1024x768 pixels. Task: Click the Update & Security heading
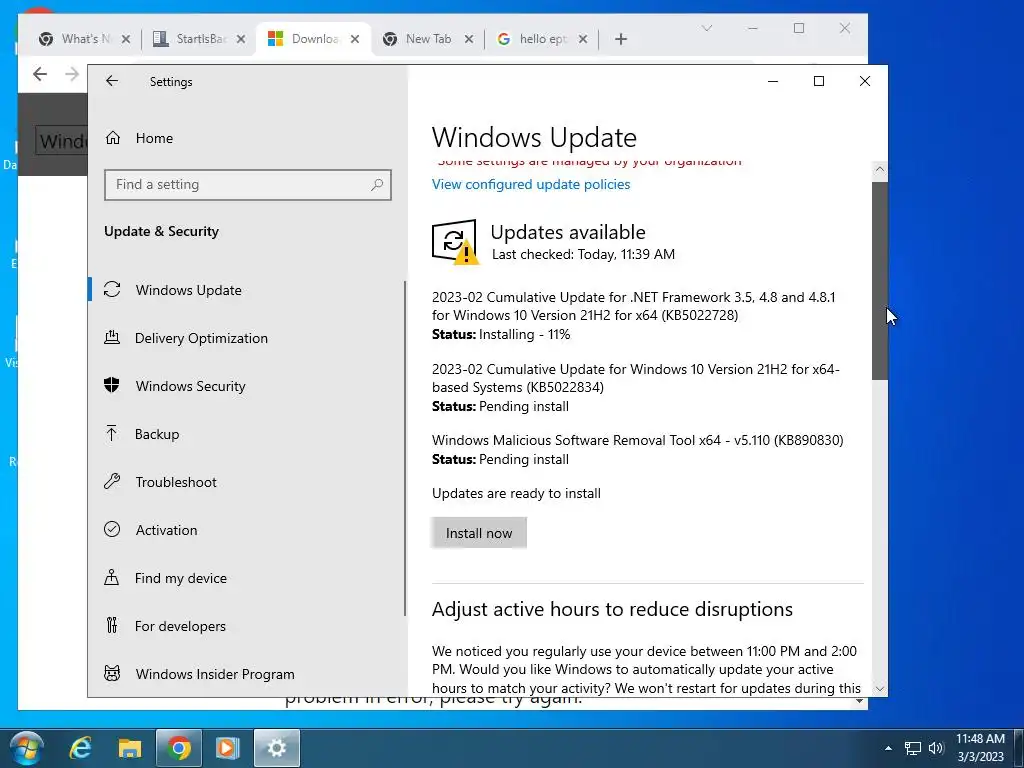click(161, 231)
